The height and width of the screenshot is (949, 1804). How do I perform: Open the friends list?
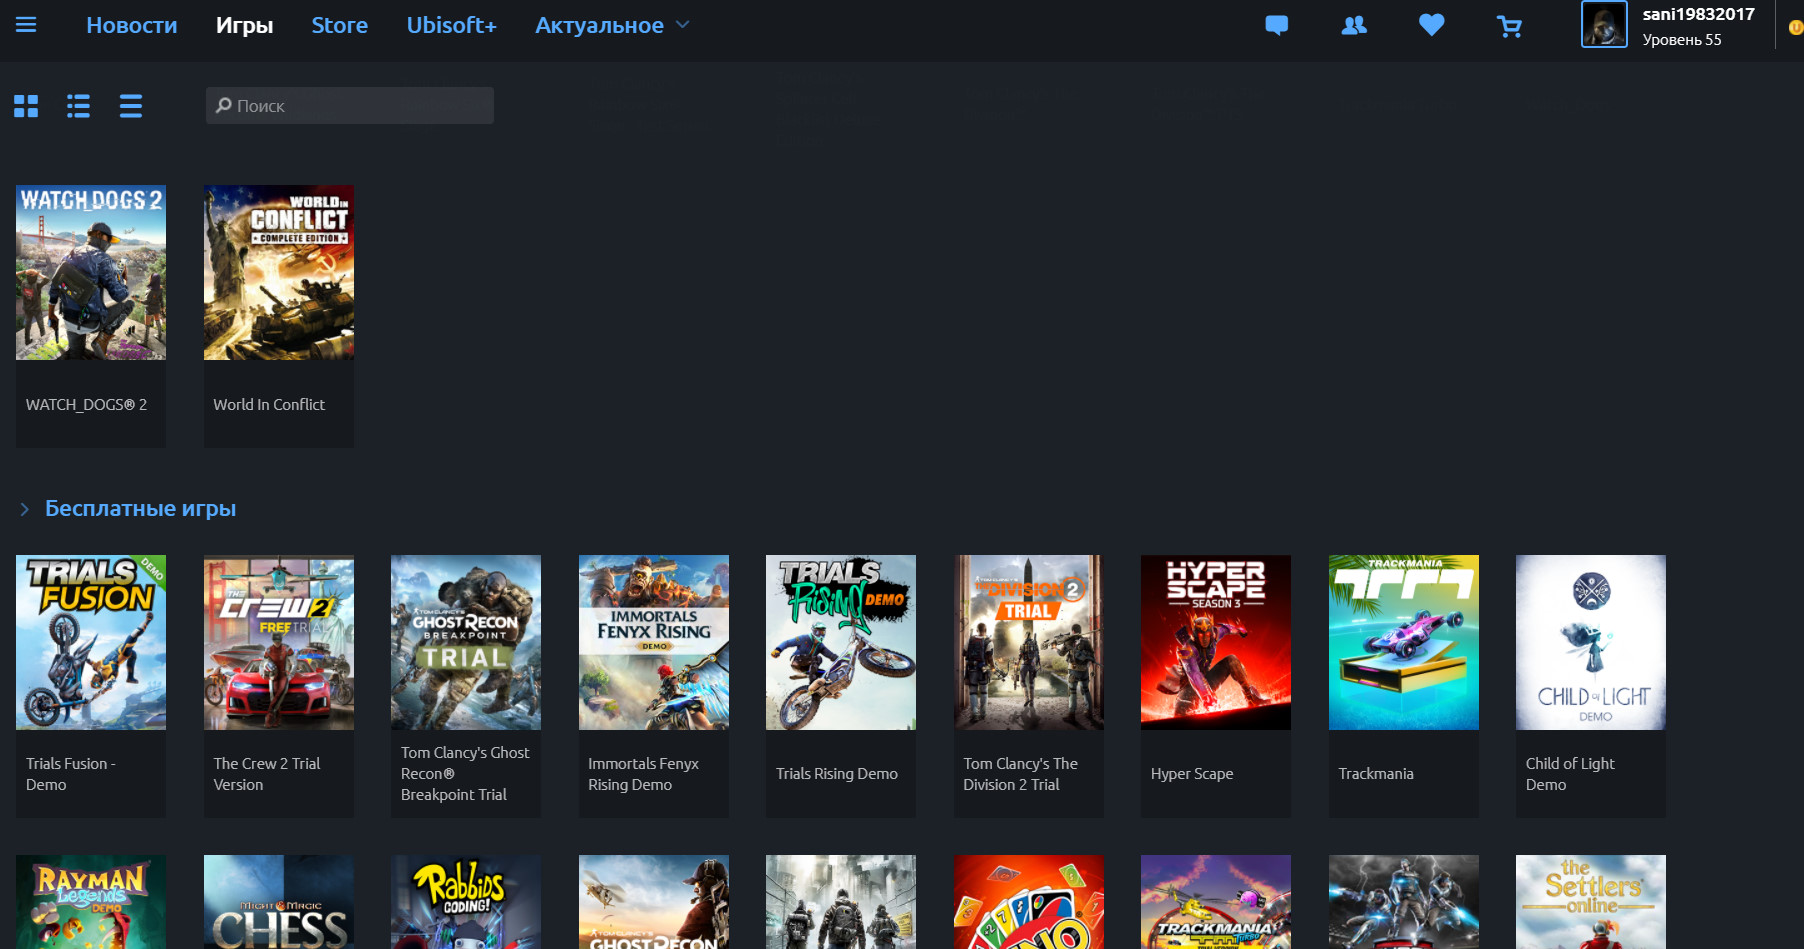[x=1354, y=26]
